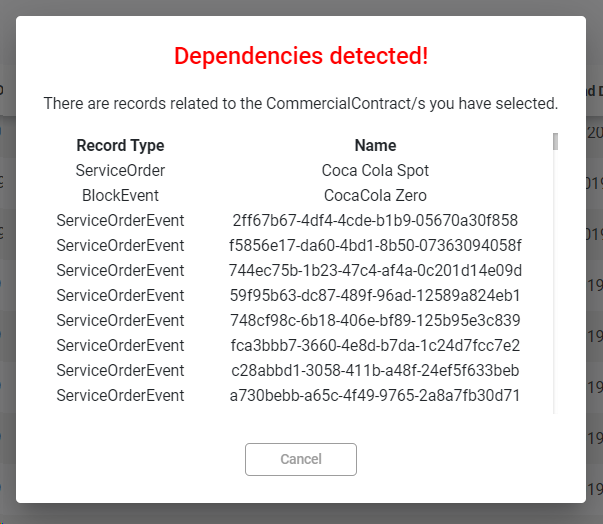Click ServiceOrderEvent type beside the 2ff67b67 record
This screenshot has height=524, width=603.
pos(120,220)
